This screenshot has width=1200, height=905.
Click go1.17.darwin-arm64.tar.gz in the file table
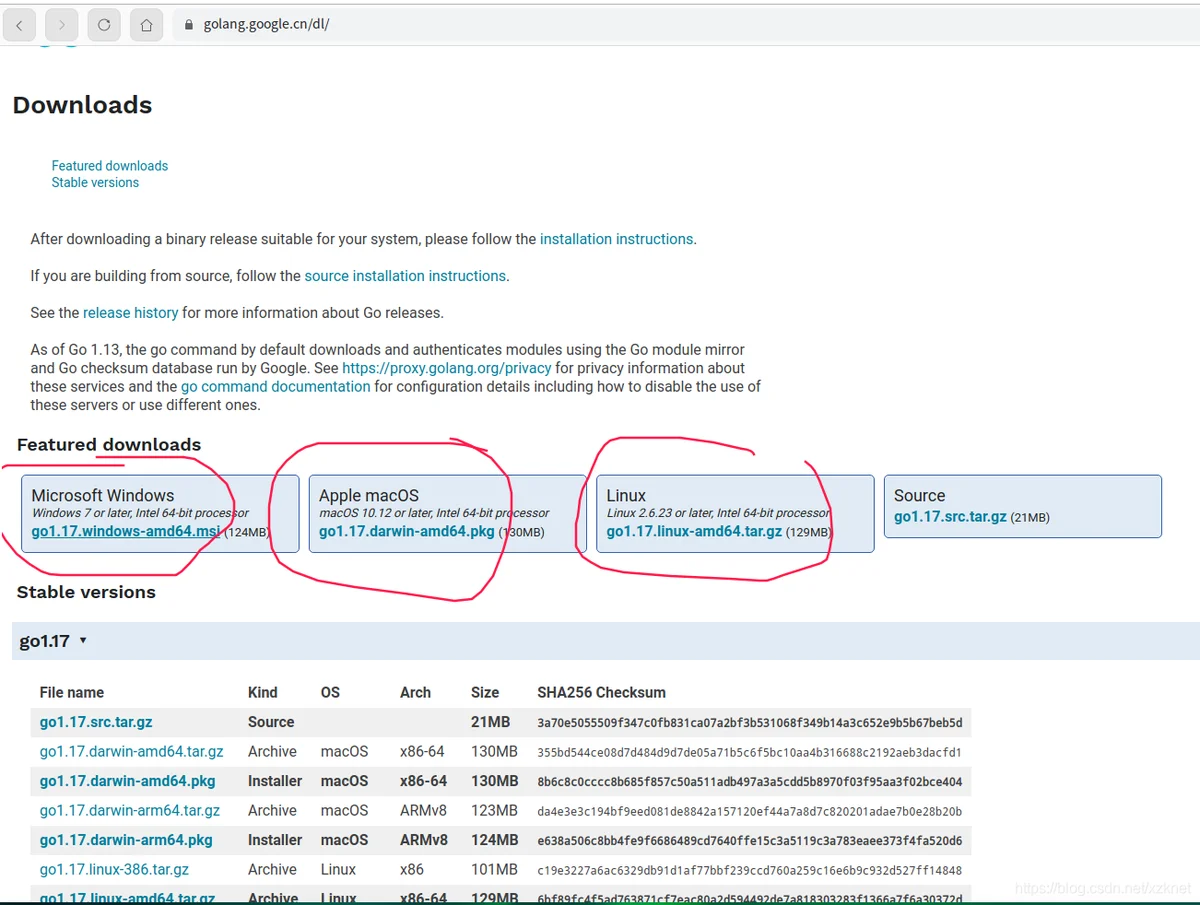[x=130, y=811]
